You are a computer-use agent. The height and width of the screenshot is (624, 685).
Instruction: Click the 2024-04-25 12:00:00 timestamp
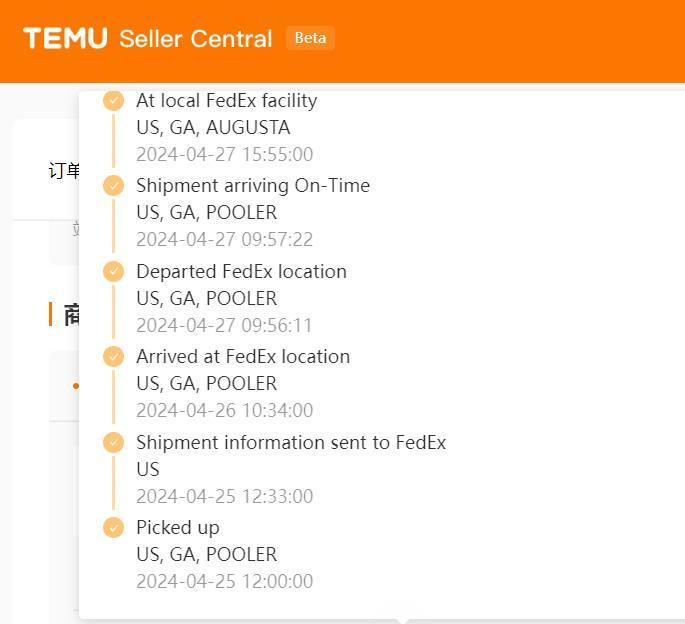tap(225, 582)
